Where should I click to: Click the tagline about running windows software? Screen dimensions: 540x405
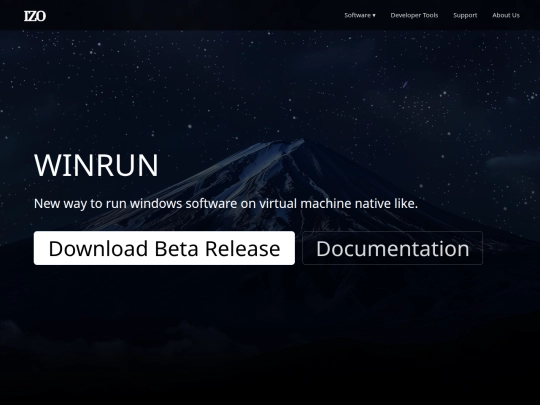tap(226, 204)
